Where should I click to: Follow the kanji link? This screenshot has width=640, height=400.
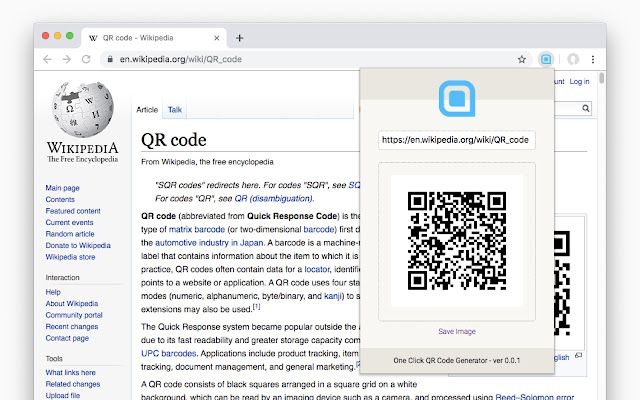pyautogui.click(x=333, y=296)
